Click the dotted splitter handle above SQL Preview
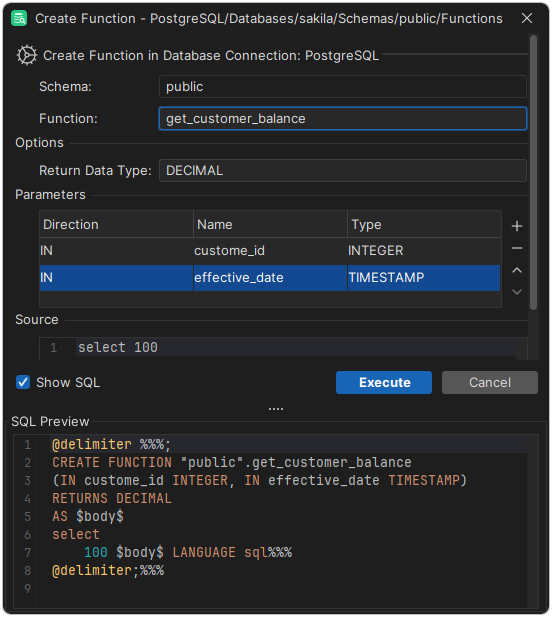The height and width of the screenshot is (617, 552). (276, 409)
